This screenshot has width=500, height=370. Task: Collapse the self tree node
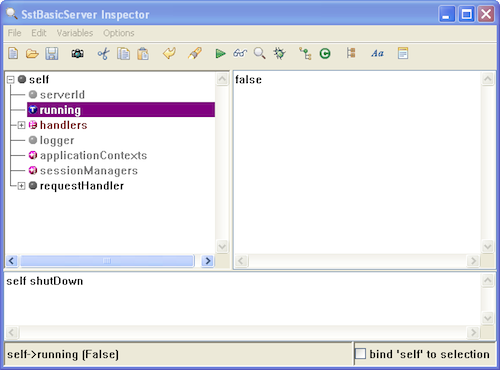pyautogui.click(x=11, y=79)
